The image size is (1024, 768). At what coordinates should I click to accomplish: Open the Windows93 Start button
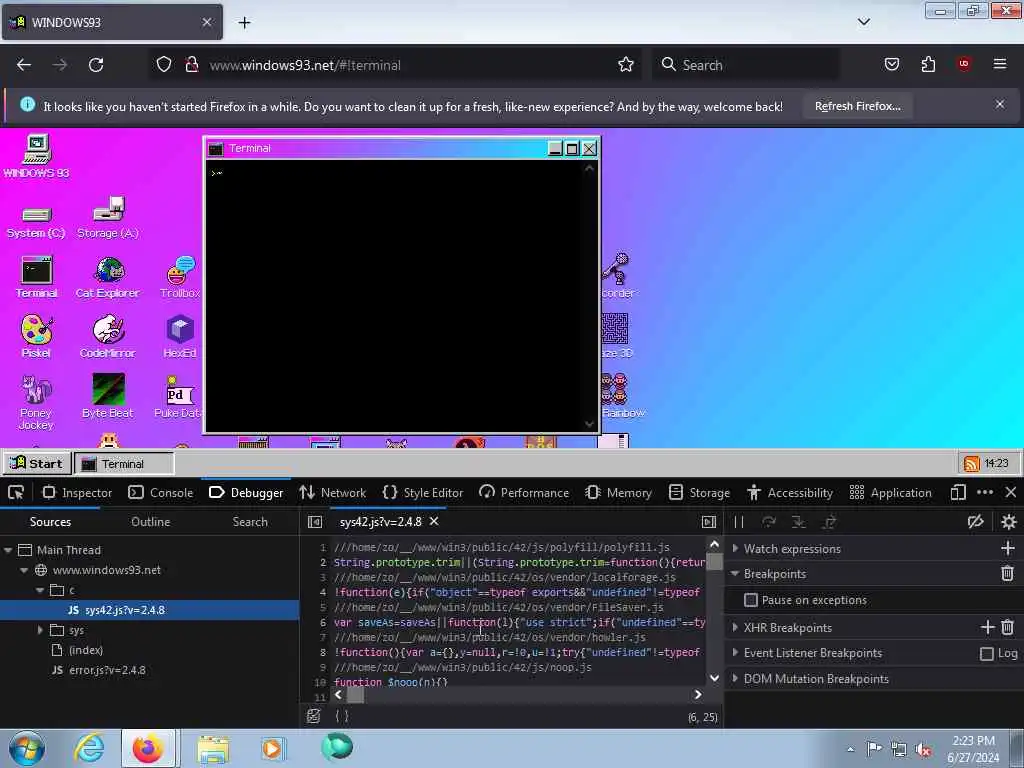pos(37,464)
